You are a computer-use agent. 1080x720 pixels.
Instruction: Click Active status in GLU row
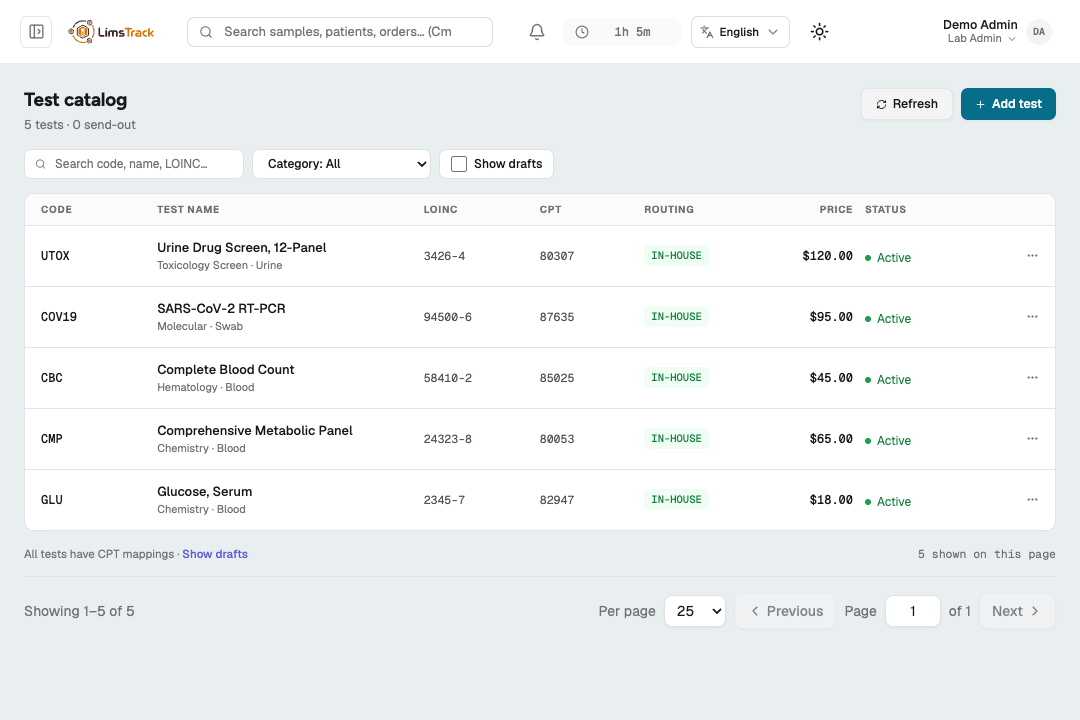coord(888,502)
